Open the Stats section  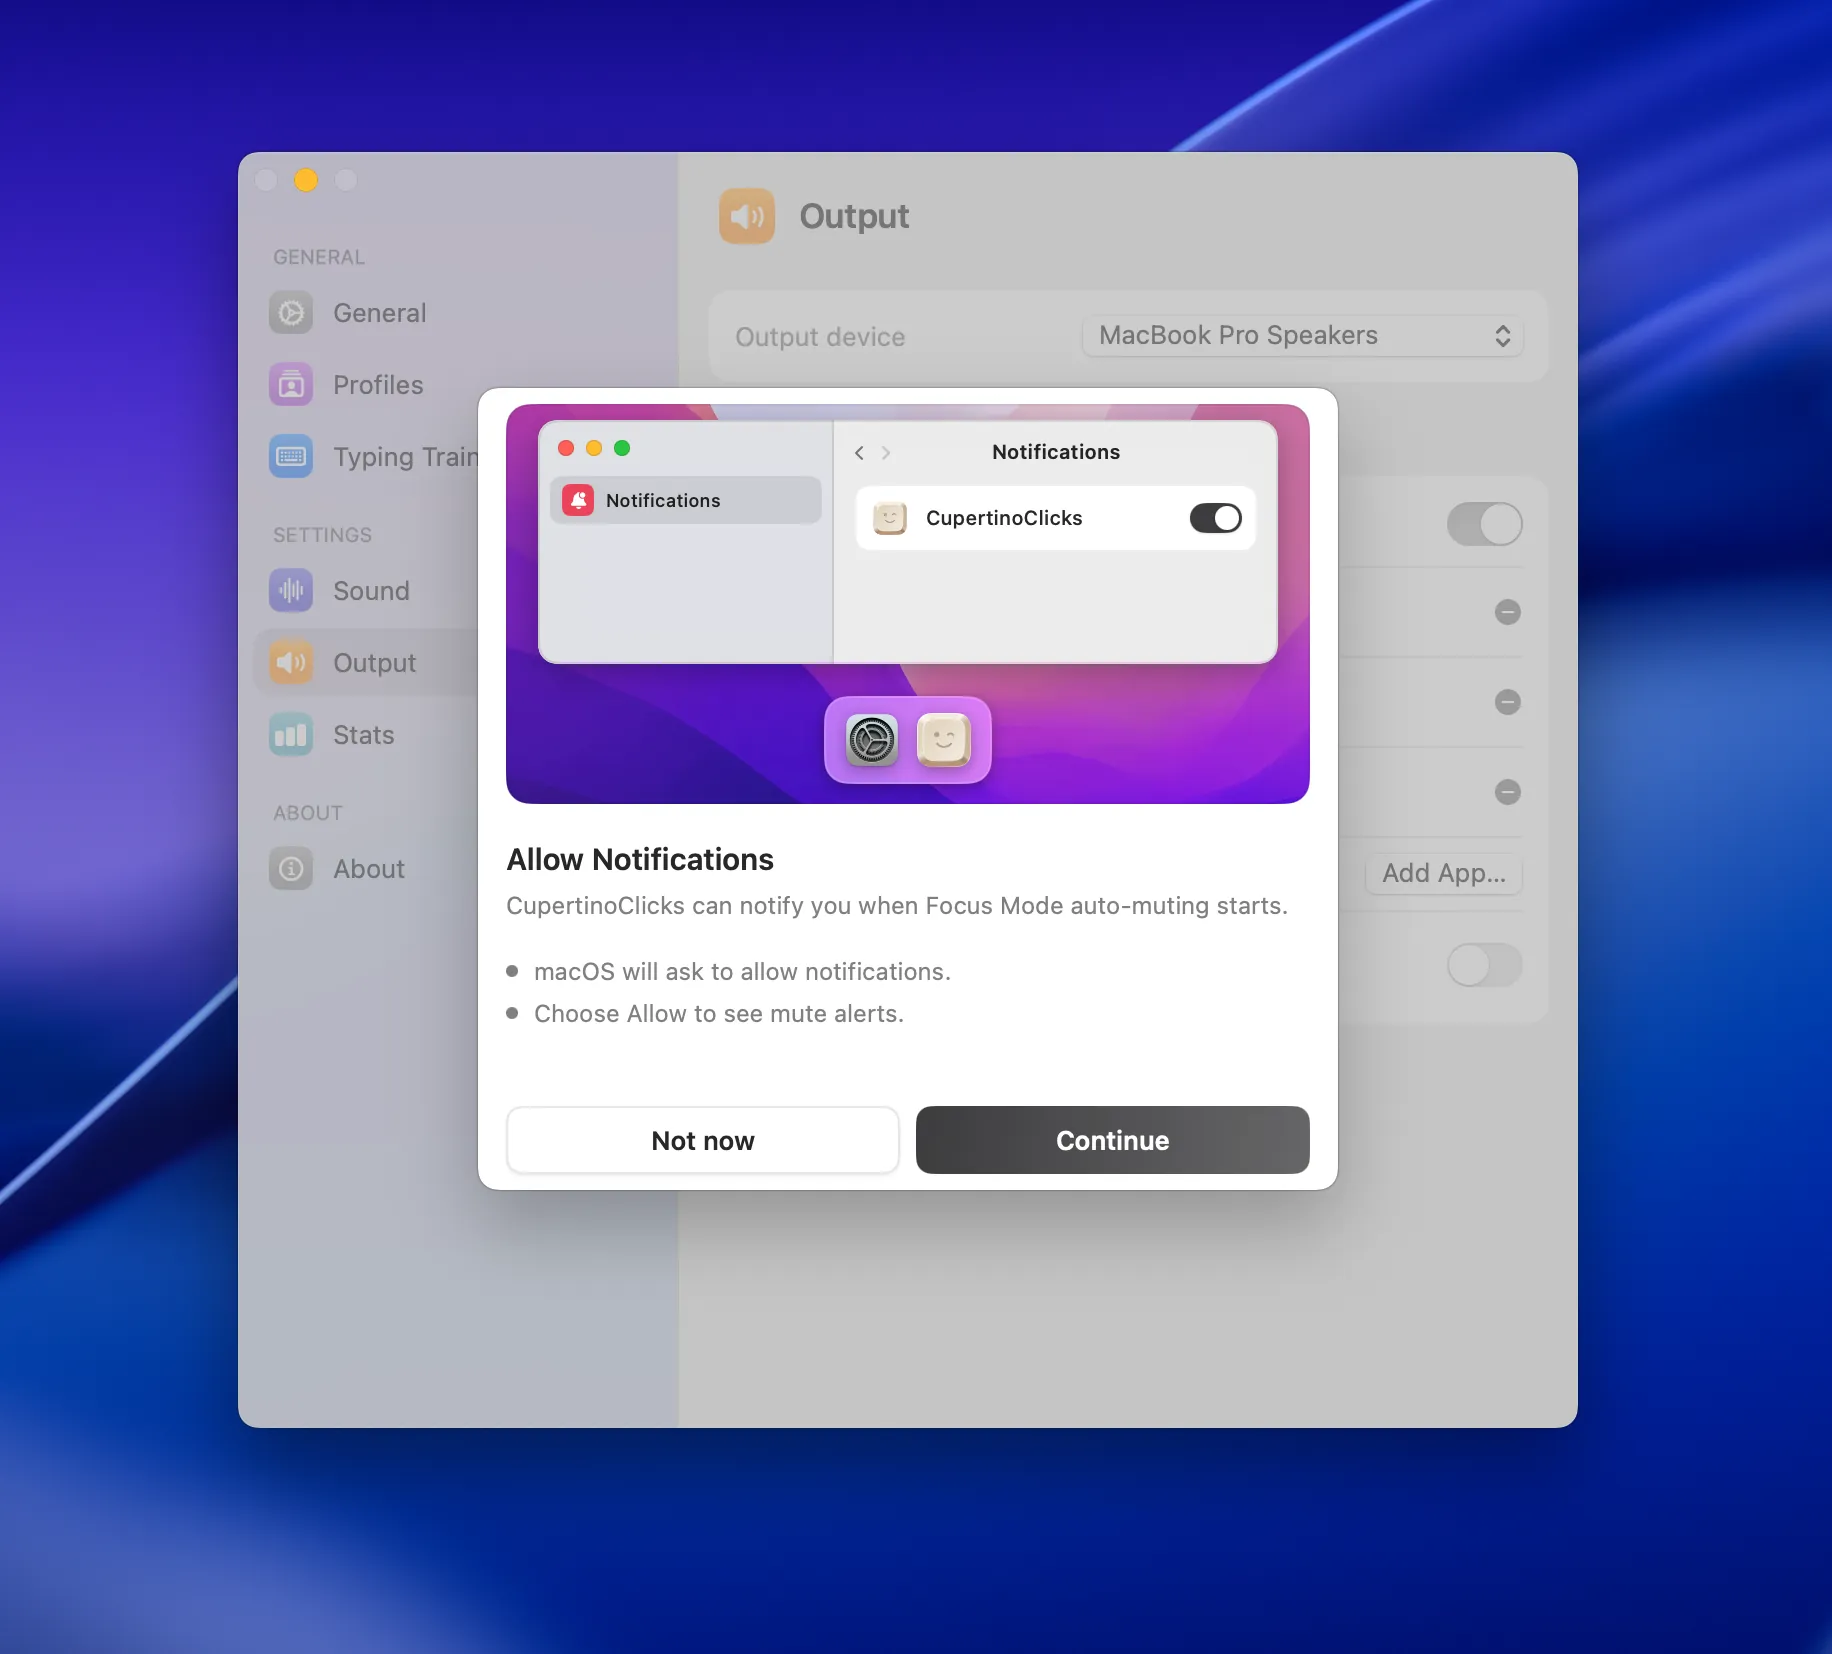(365, 735)
